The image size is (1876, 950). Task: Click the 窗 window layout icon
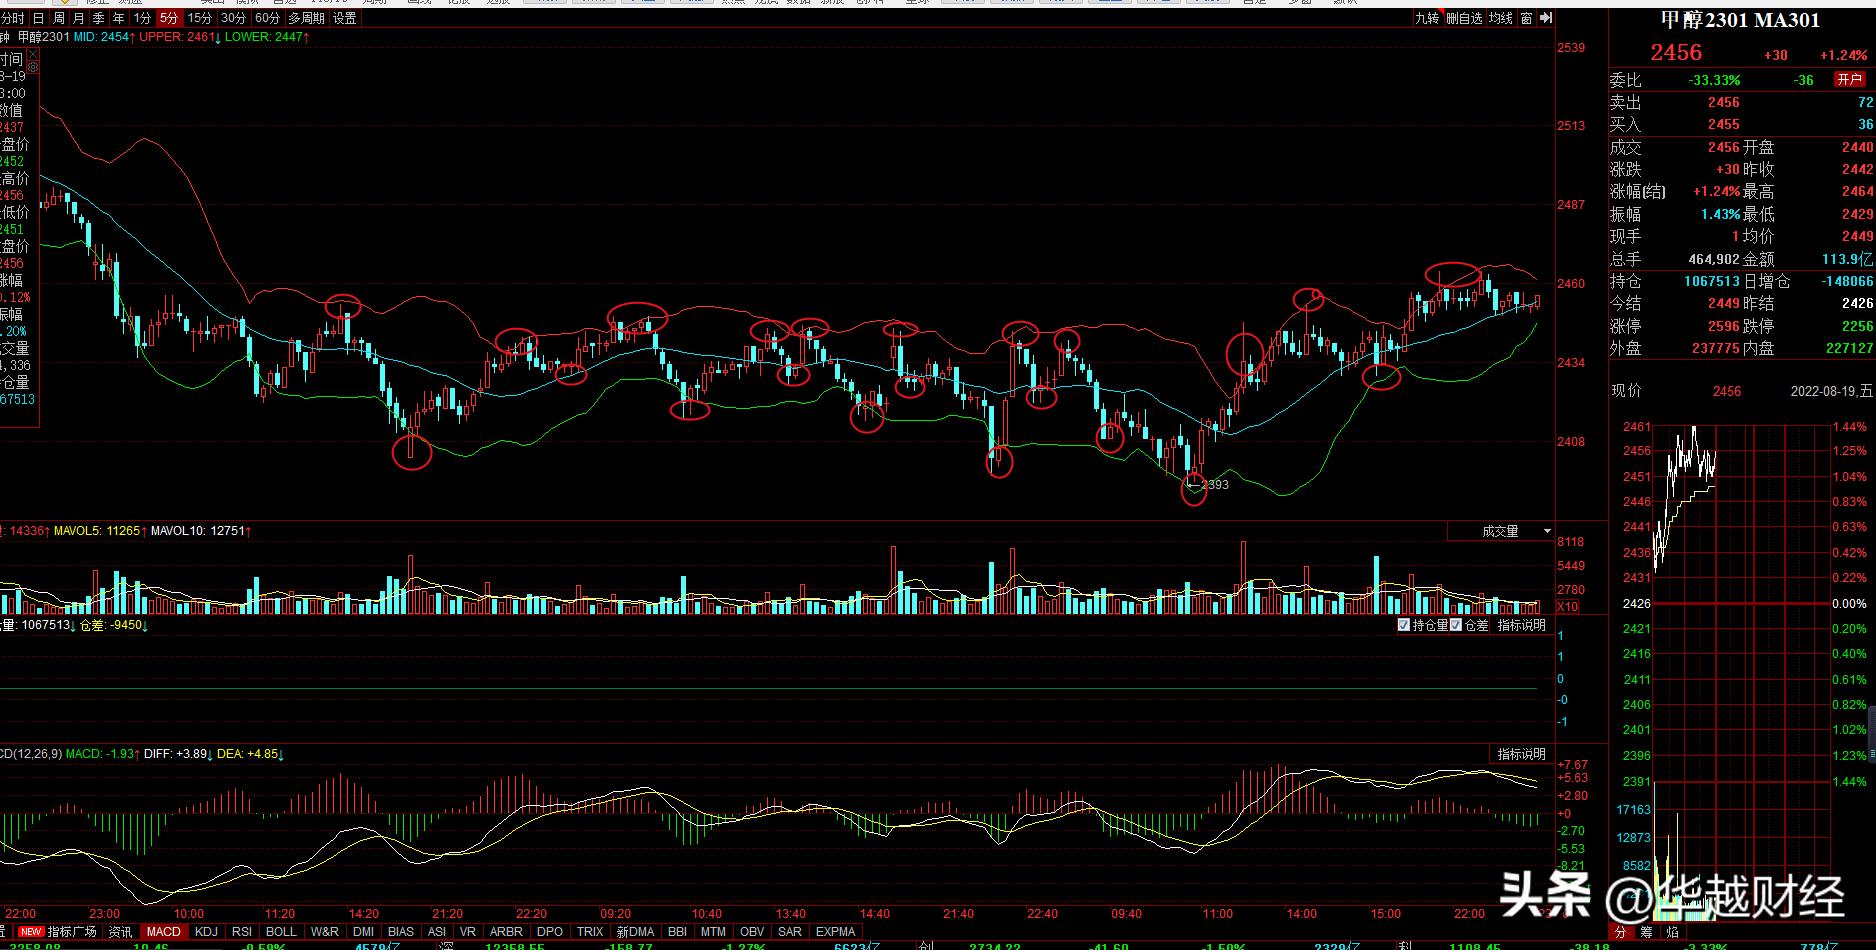click(x=1526, y=18)
